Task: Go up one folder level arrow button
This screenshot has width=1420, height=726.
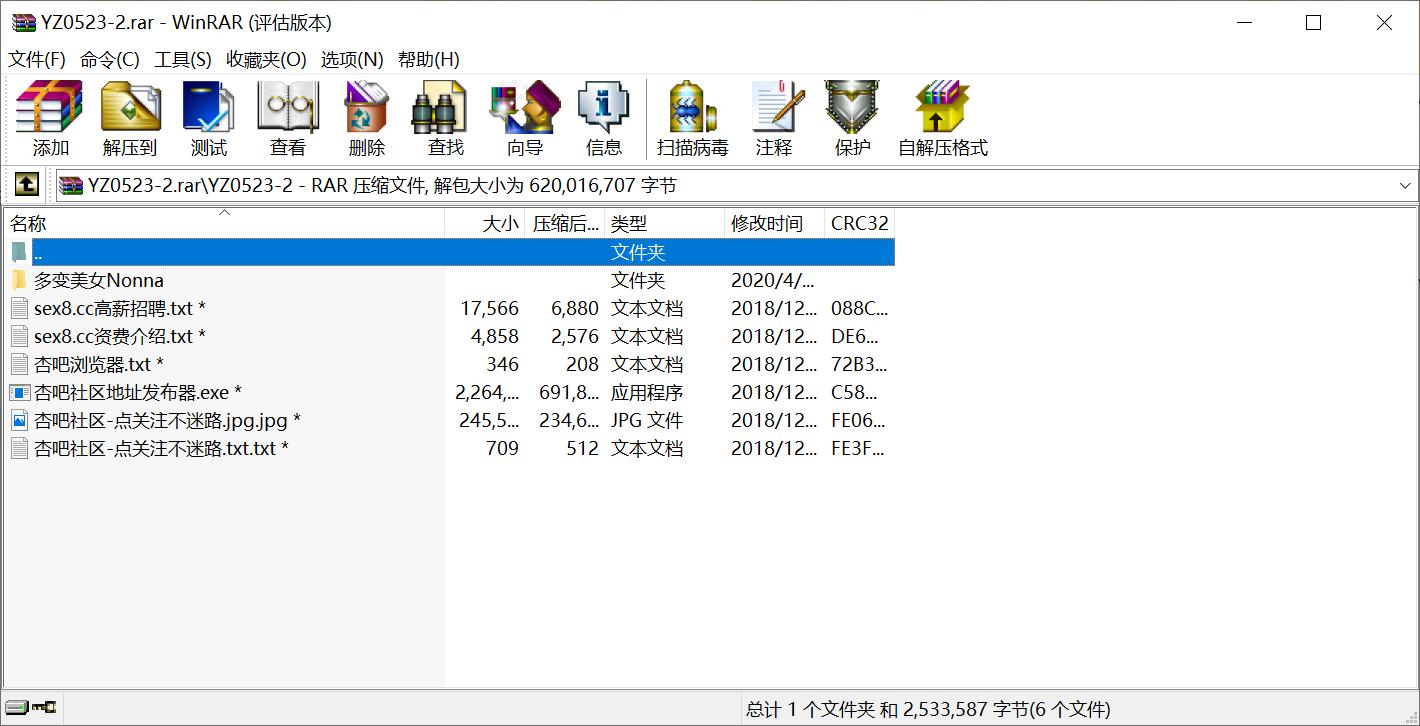Action: [26, 185]
